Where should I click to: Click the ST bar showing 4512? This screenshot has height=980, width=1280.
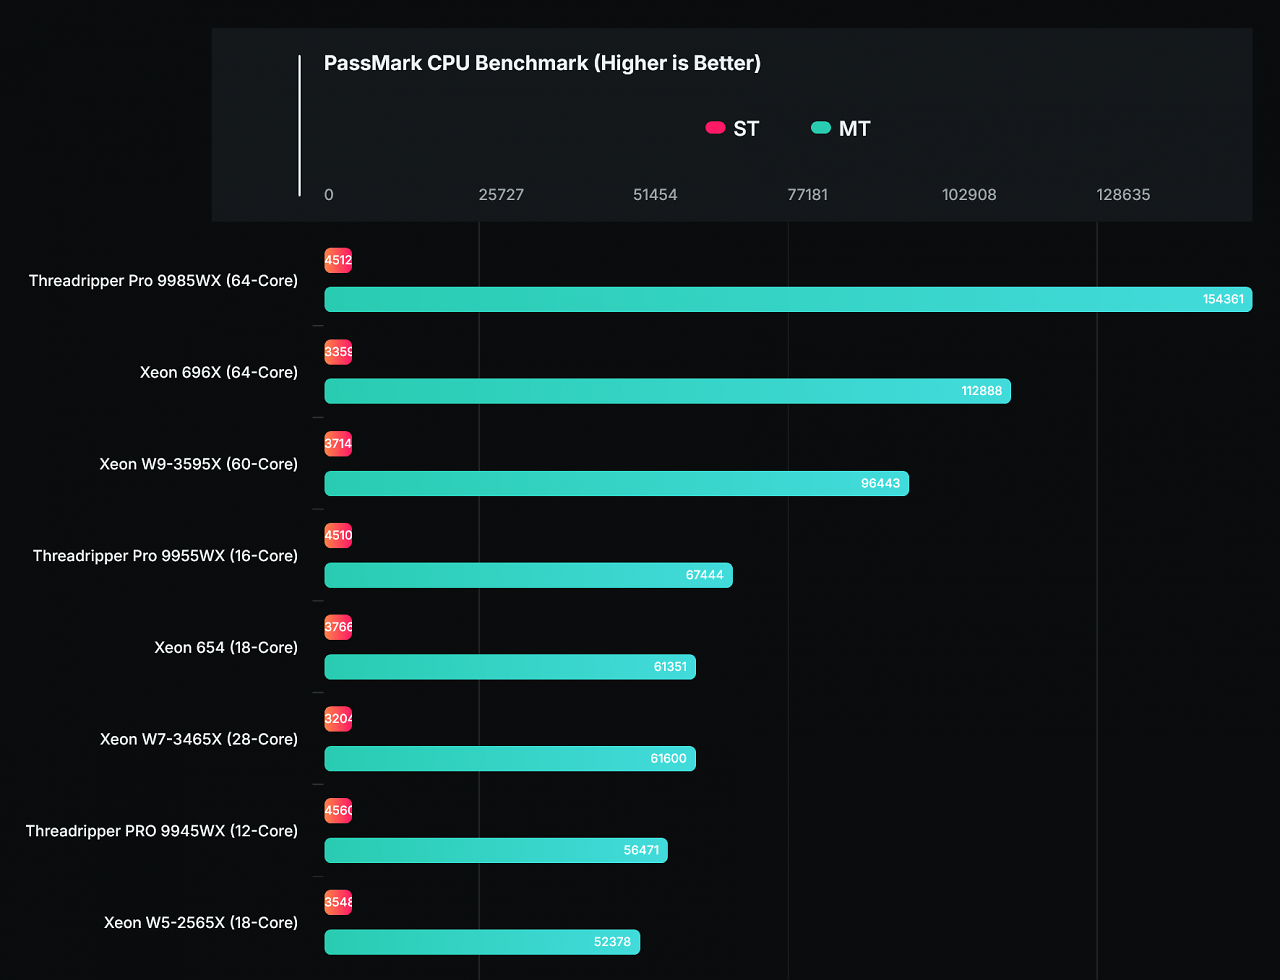pyautogui.click(x=338, y=261)
